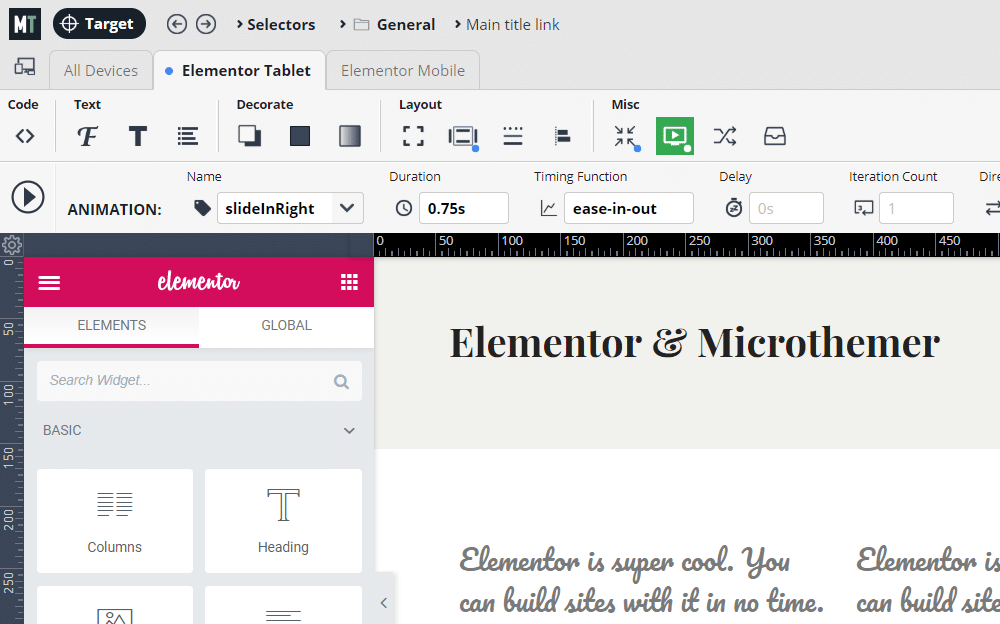Select the Text Editor widget card
The height and width of the screenshot is (624, 1000).
click(x=283, y=605)
